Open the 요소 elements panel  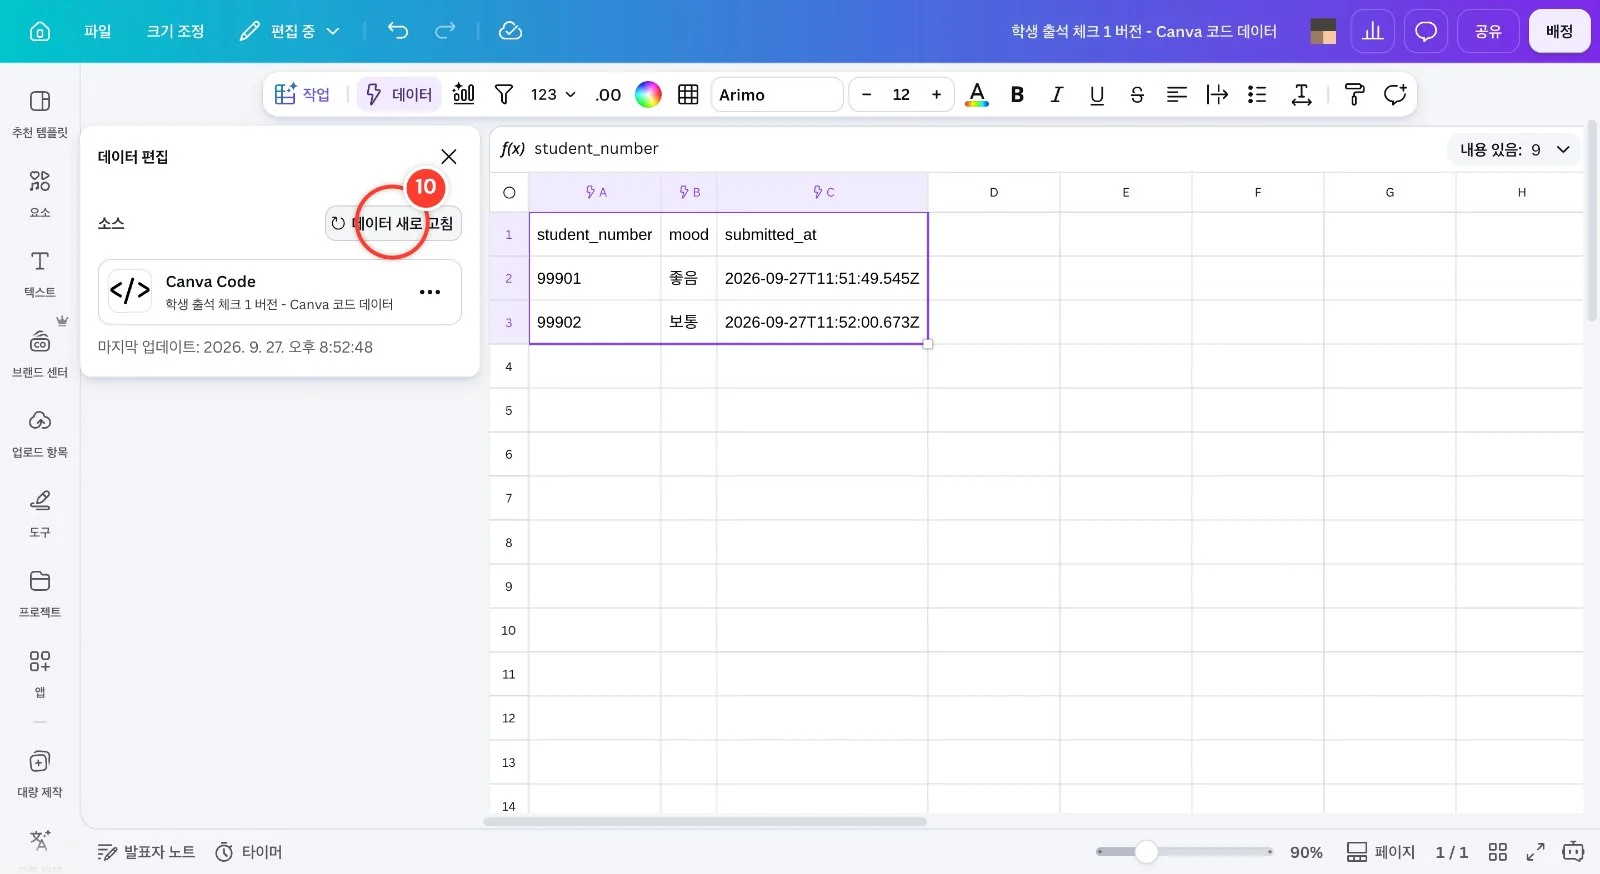(40, 193)
